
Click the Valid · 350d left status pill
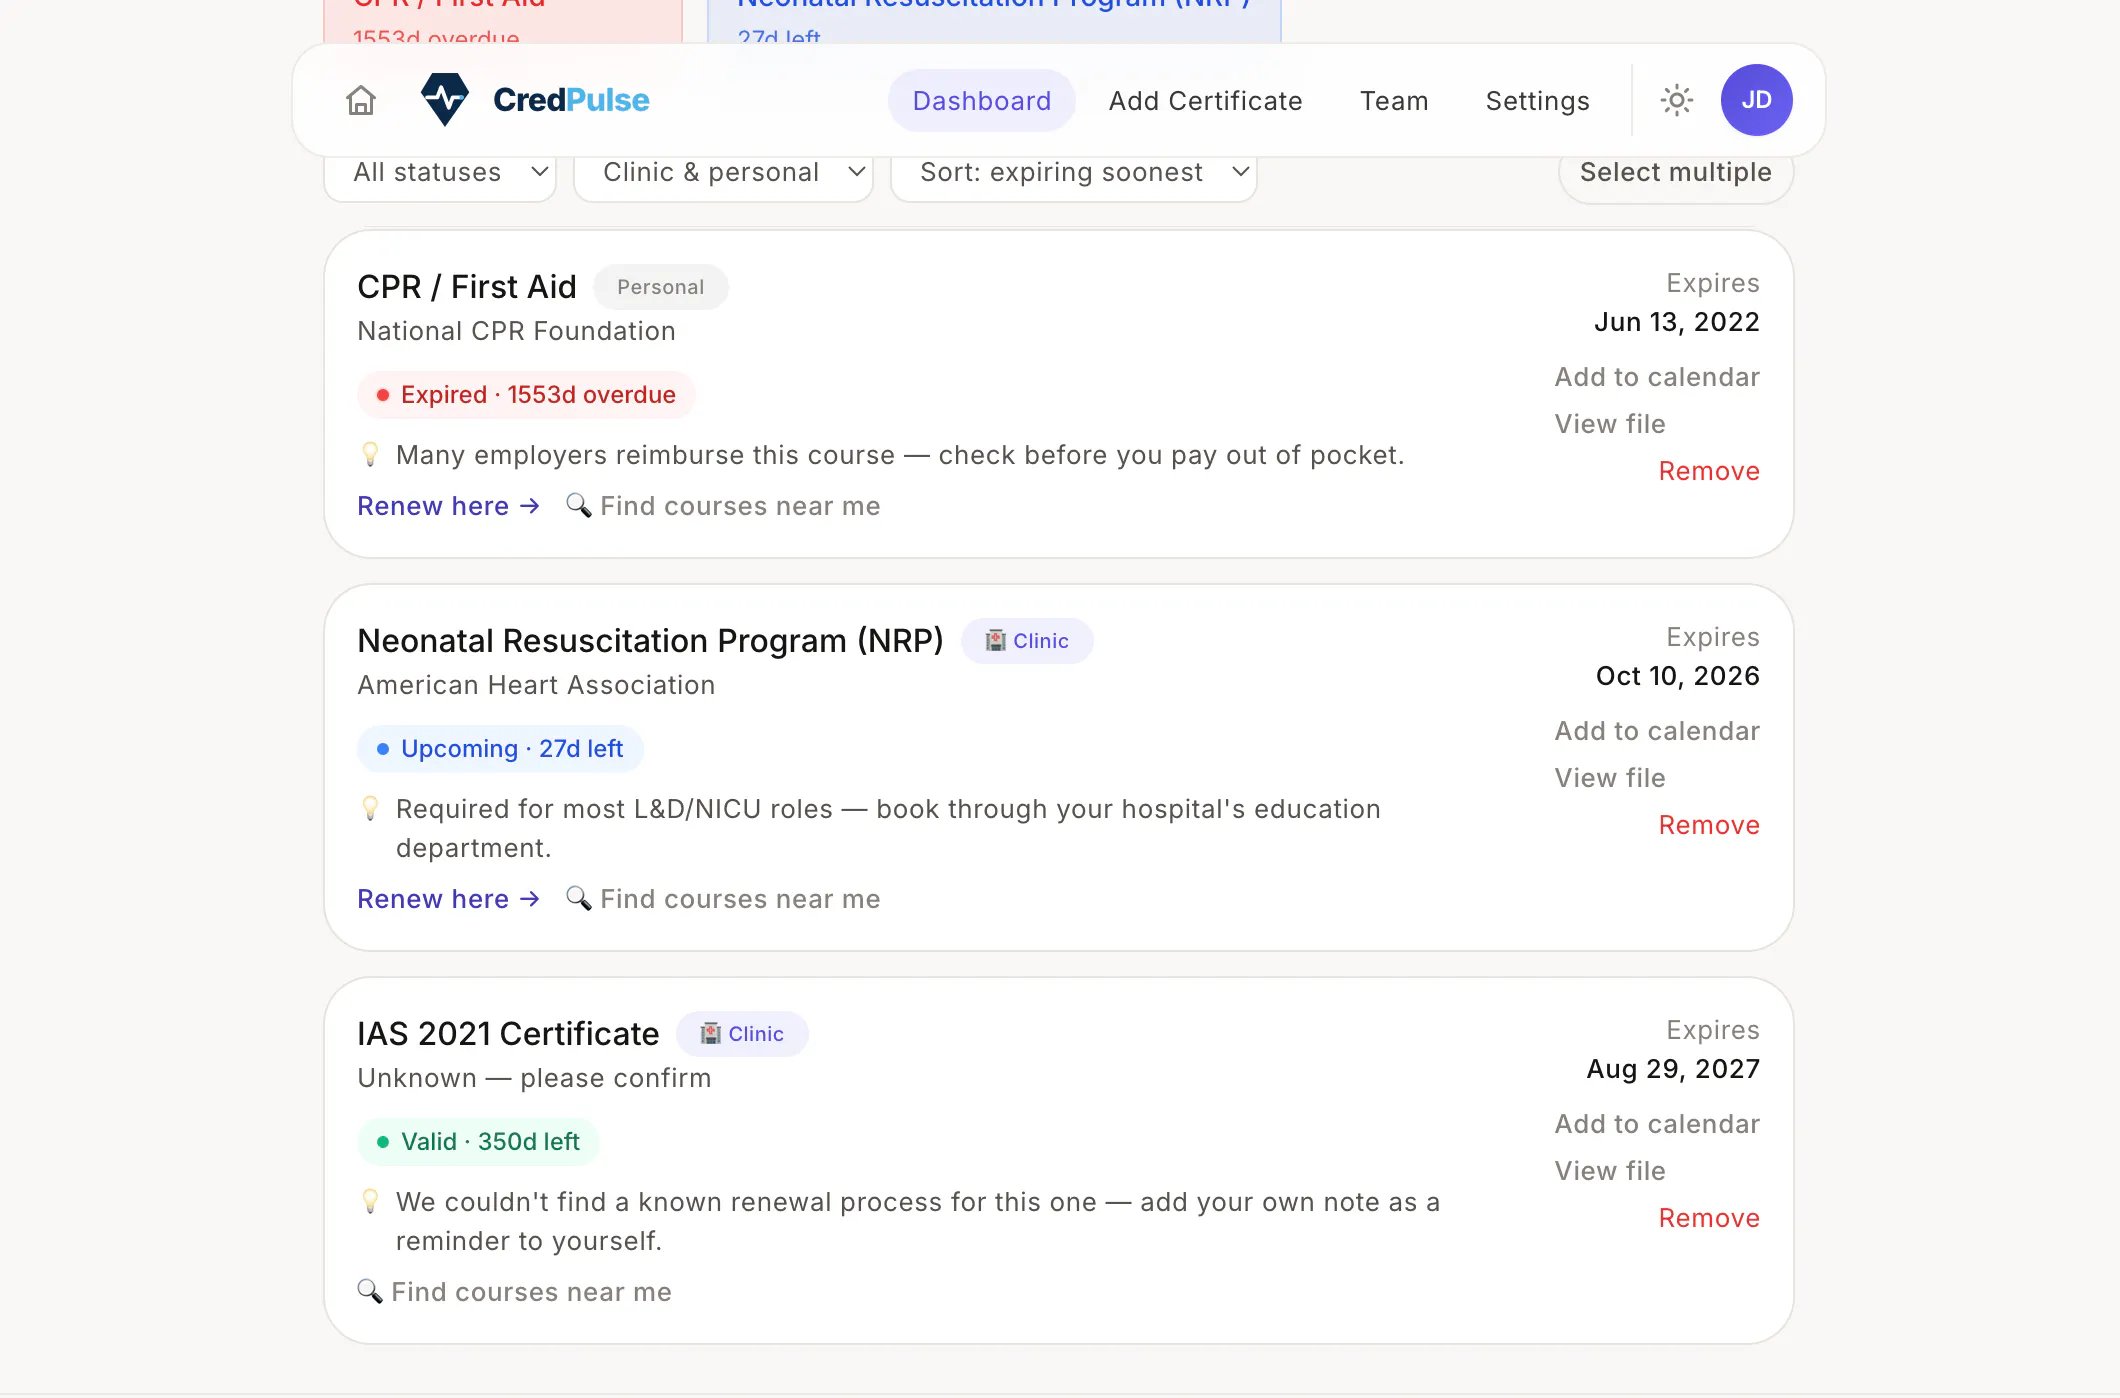[478, 1142]
